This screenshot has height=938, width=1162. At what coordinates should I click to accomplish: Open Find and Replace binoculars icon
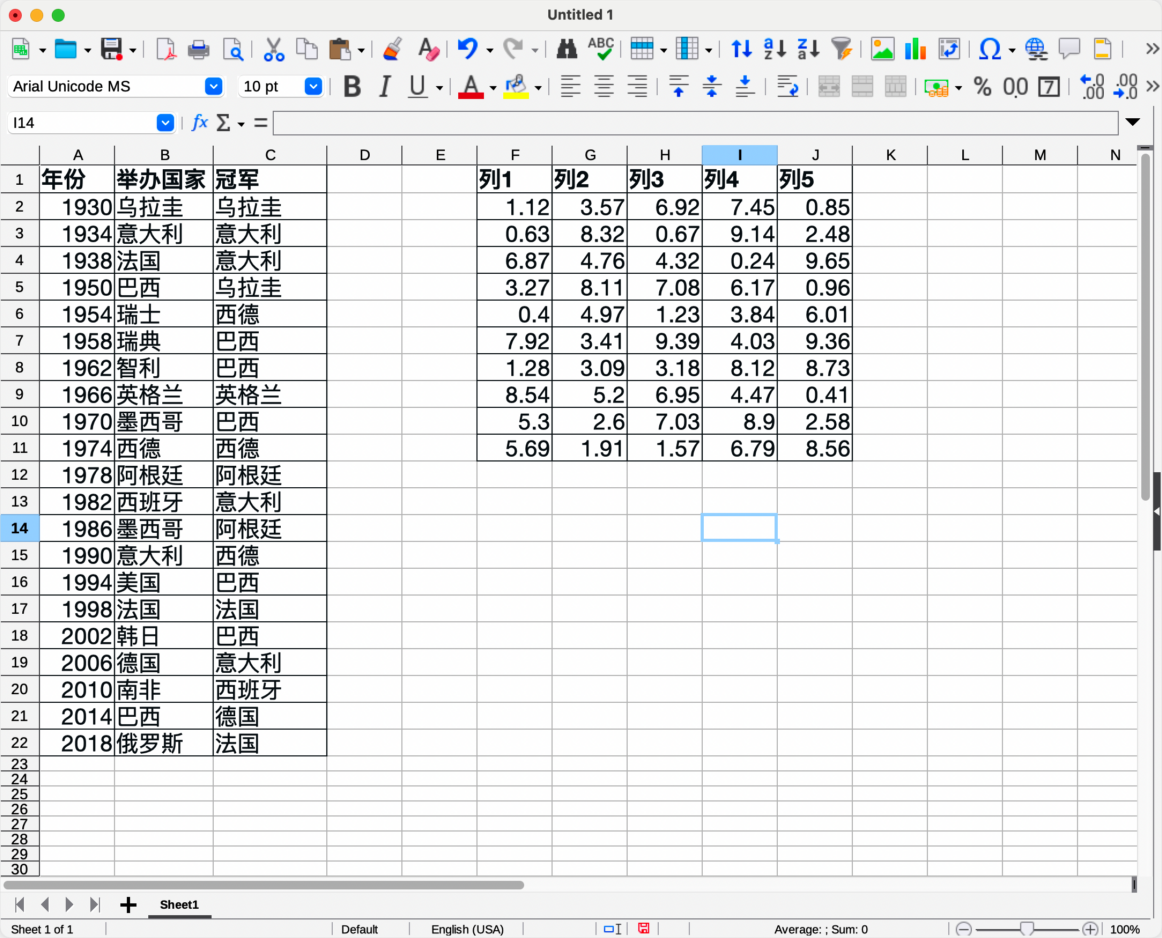(x=567, y=50)
